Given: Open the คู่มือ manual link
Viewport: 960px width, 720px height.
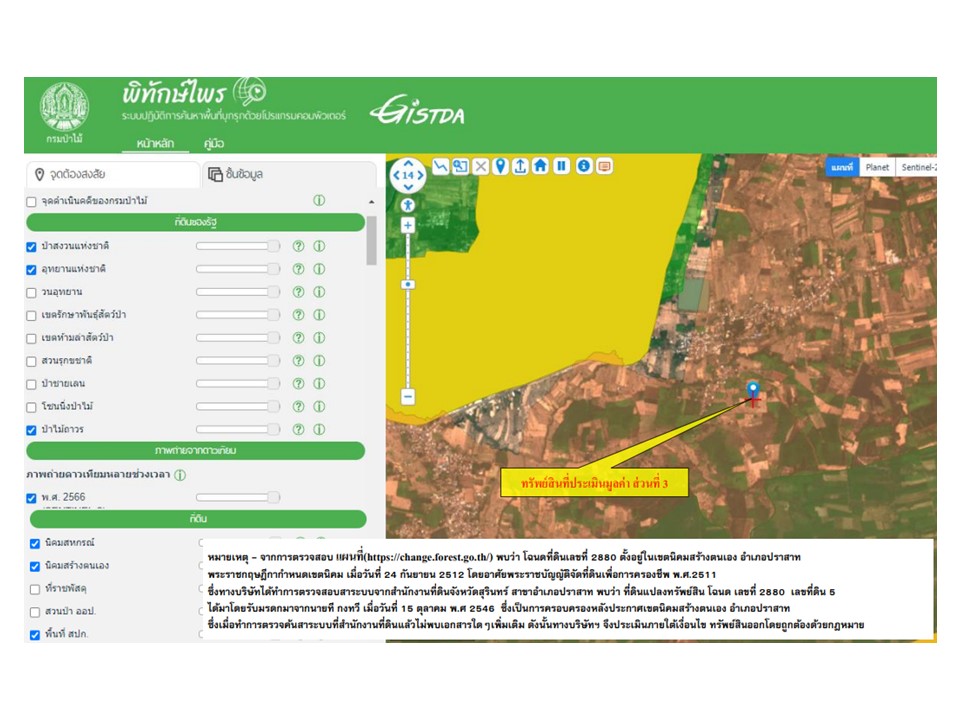Looking at the screenshot, I should coord(213,143).
